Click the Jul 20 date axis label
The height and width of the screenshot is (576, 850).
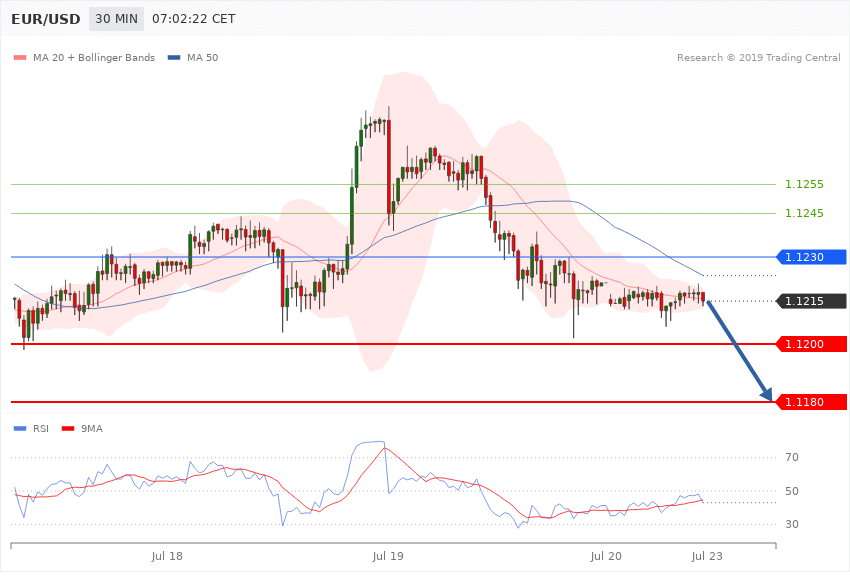(606, 556)
